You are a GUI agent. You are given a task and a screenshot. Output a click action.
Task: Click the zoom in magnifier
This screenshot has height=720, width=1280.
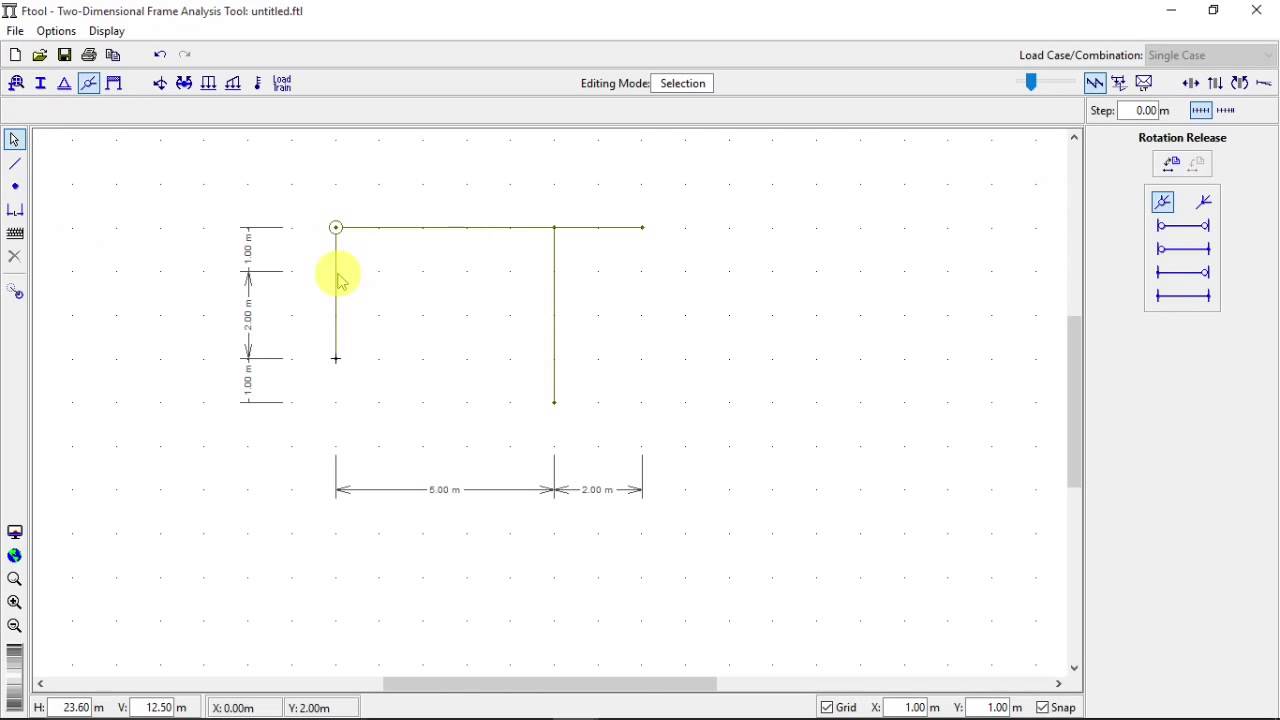click(x=15, y=603)
